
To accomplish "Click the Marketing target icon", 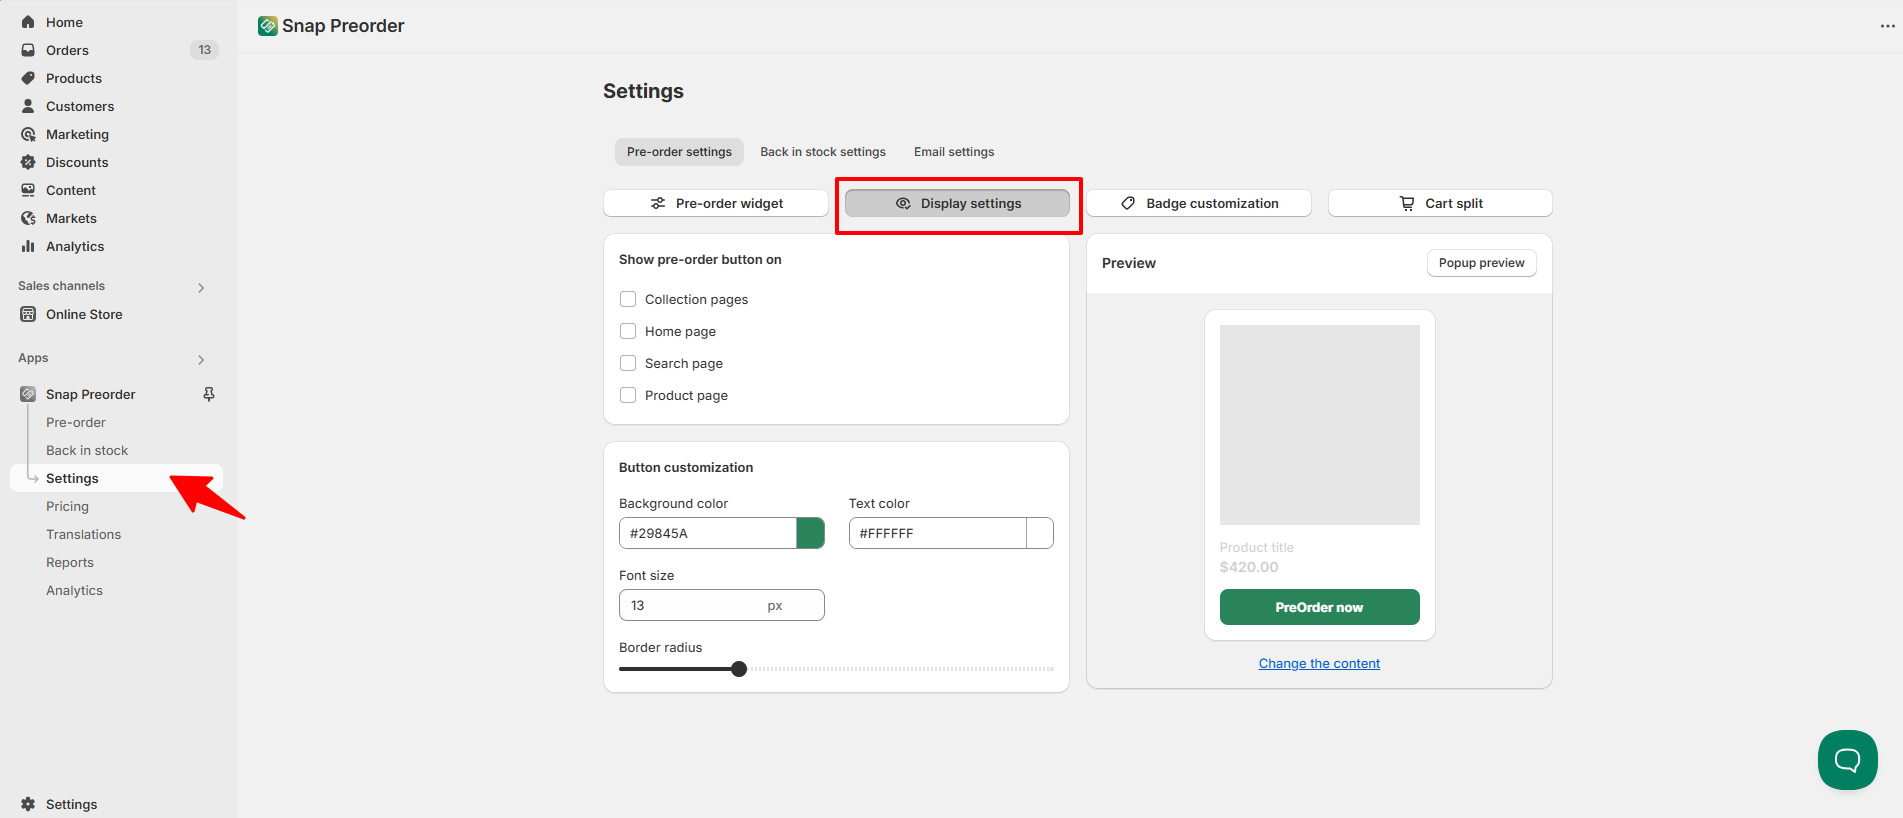I will click(28, 134).
